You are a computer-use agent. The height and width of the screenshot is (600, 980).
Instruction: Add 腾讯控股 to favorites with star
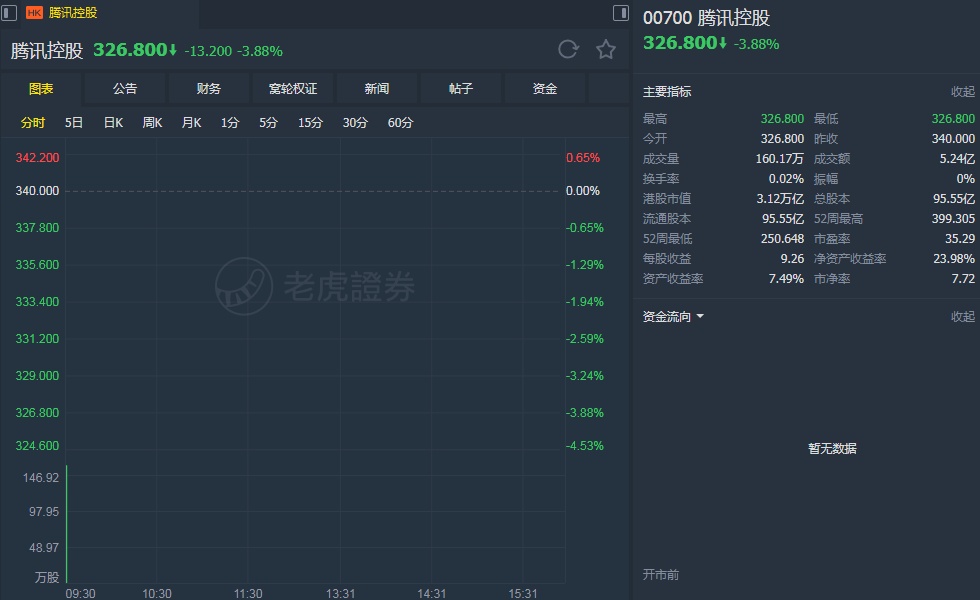click(606, 49)
